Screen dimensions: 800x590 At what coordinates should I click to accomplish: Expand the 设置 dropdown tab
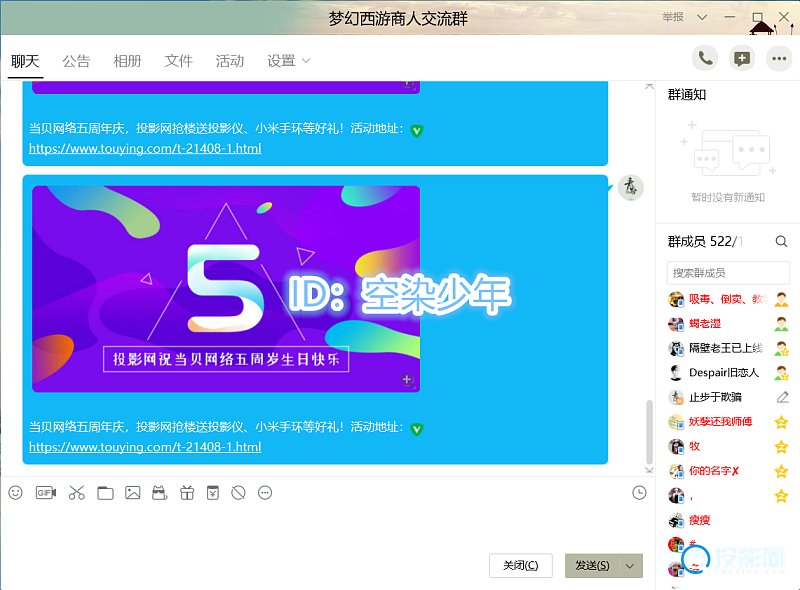[288, 61]
